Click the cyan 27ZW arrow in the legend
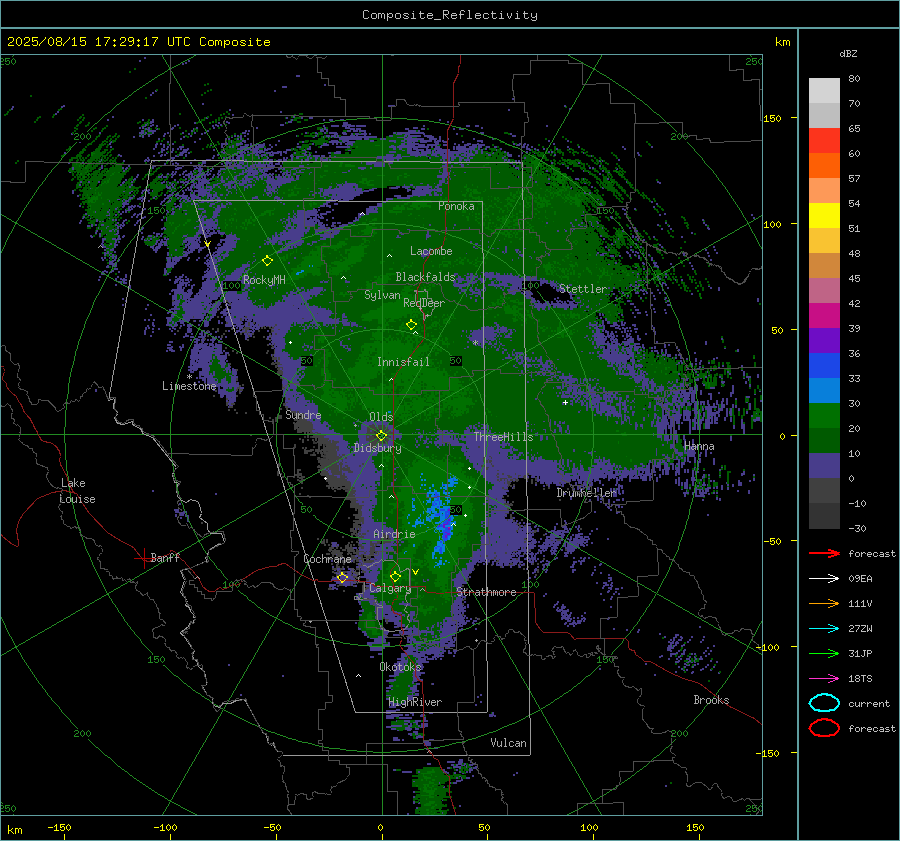 [824, 628]
